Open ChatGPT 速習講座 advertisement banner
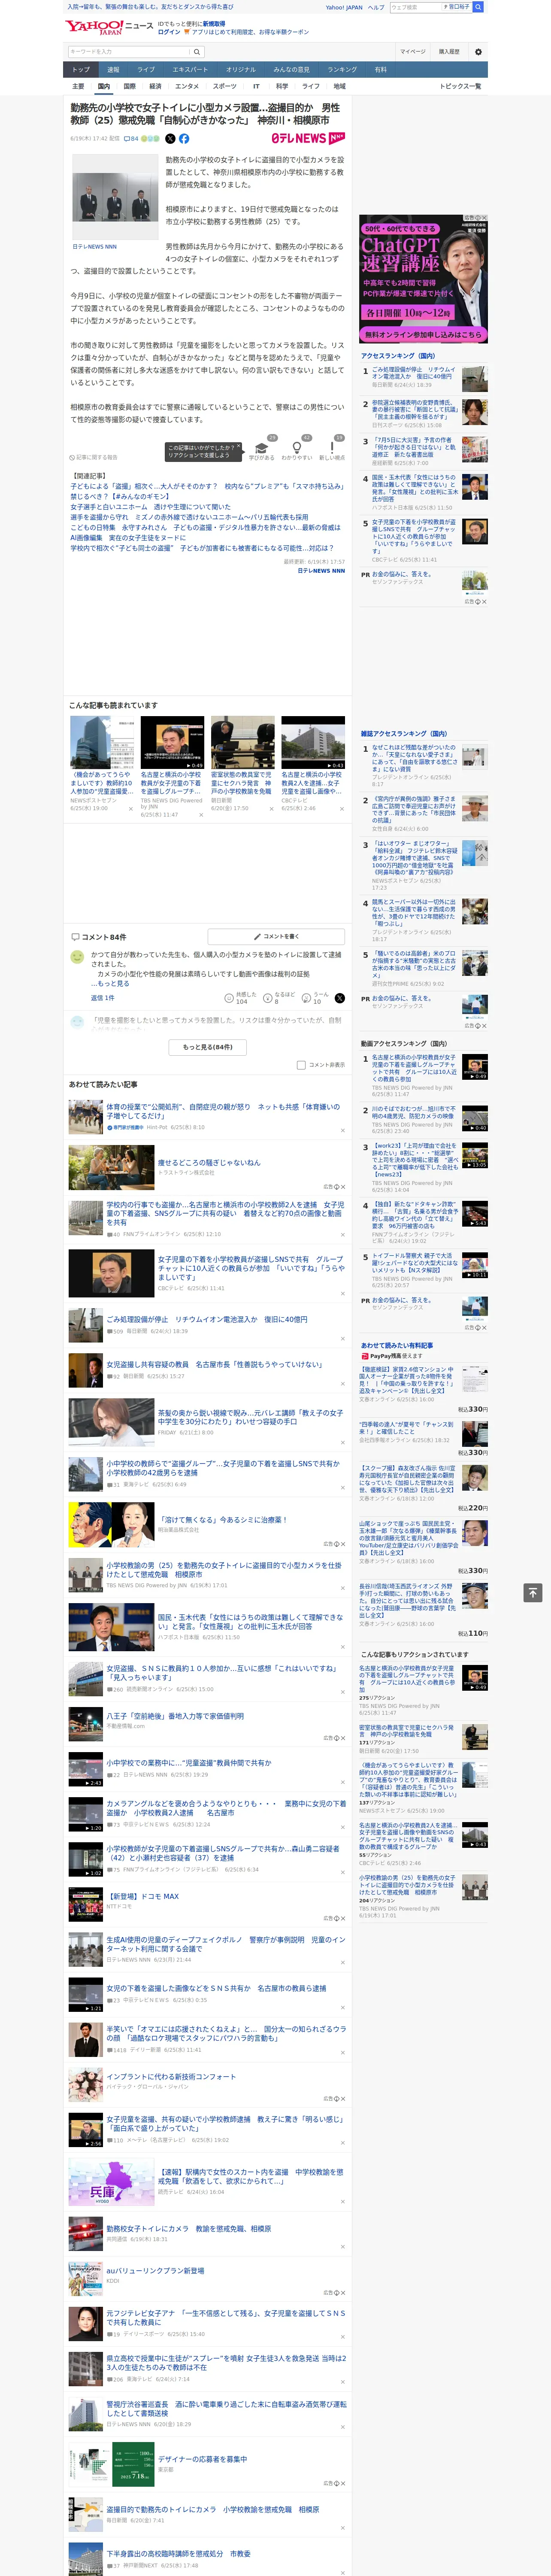 [424, 278]
